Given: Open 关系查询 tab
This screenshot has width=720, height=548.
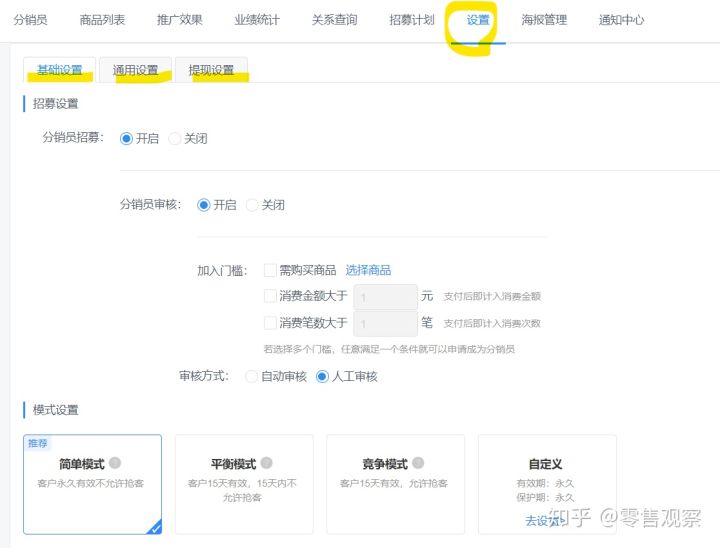Looking at the screenshot, I should [x=334, y=20].
